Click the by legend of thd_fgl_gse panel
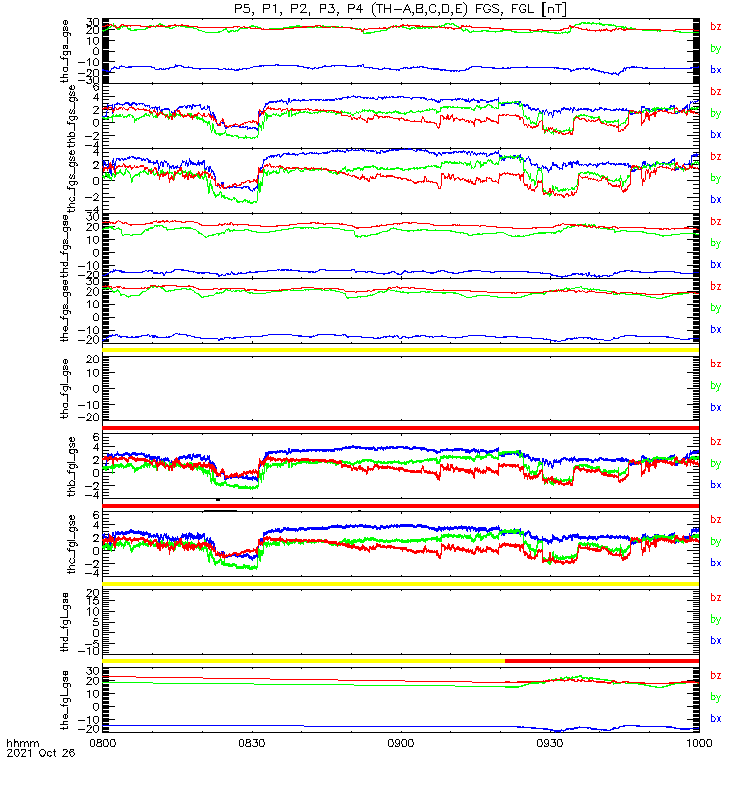Viewport: 750px width, 800px height. [x=716, y=619]
